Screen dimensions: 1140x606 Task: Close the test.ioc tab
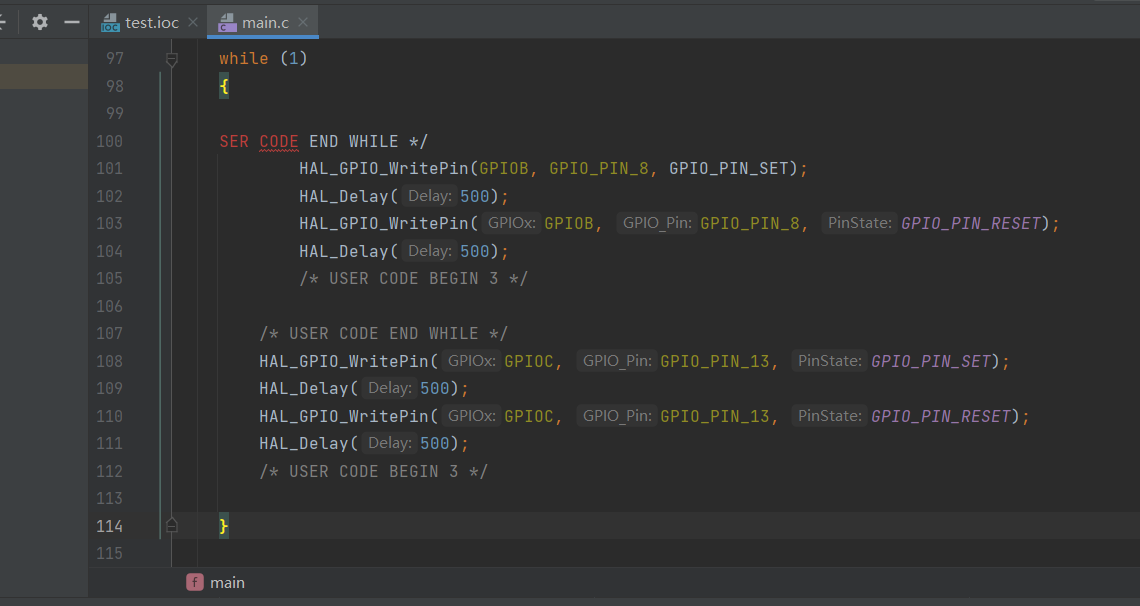tap(193, 23)
